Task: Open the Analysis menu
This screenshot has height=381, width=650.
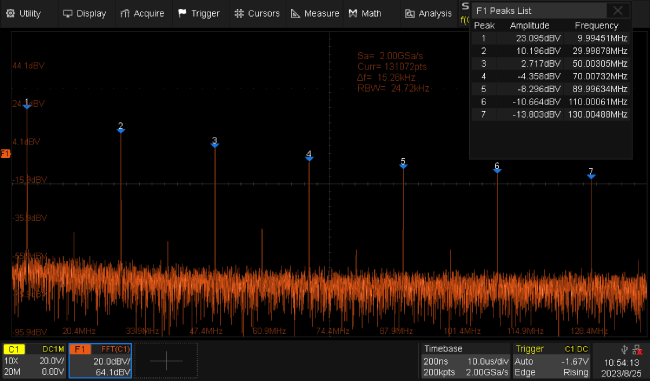Action: tap(428, 14)
